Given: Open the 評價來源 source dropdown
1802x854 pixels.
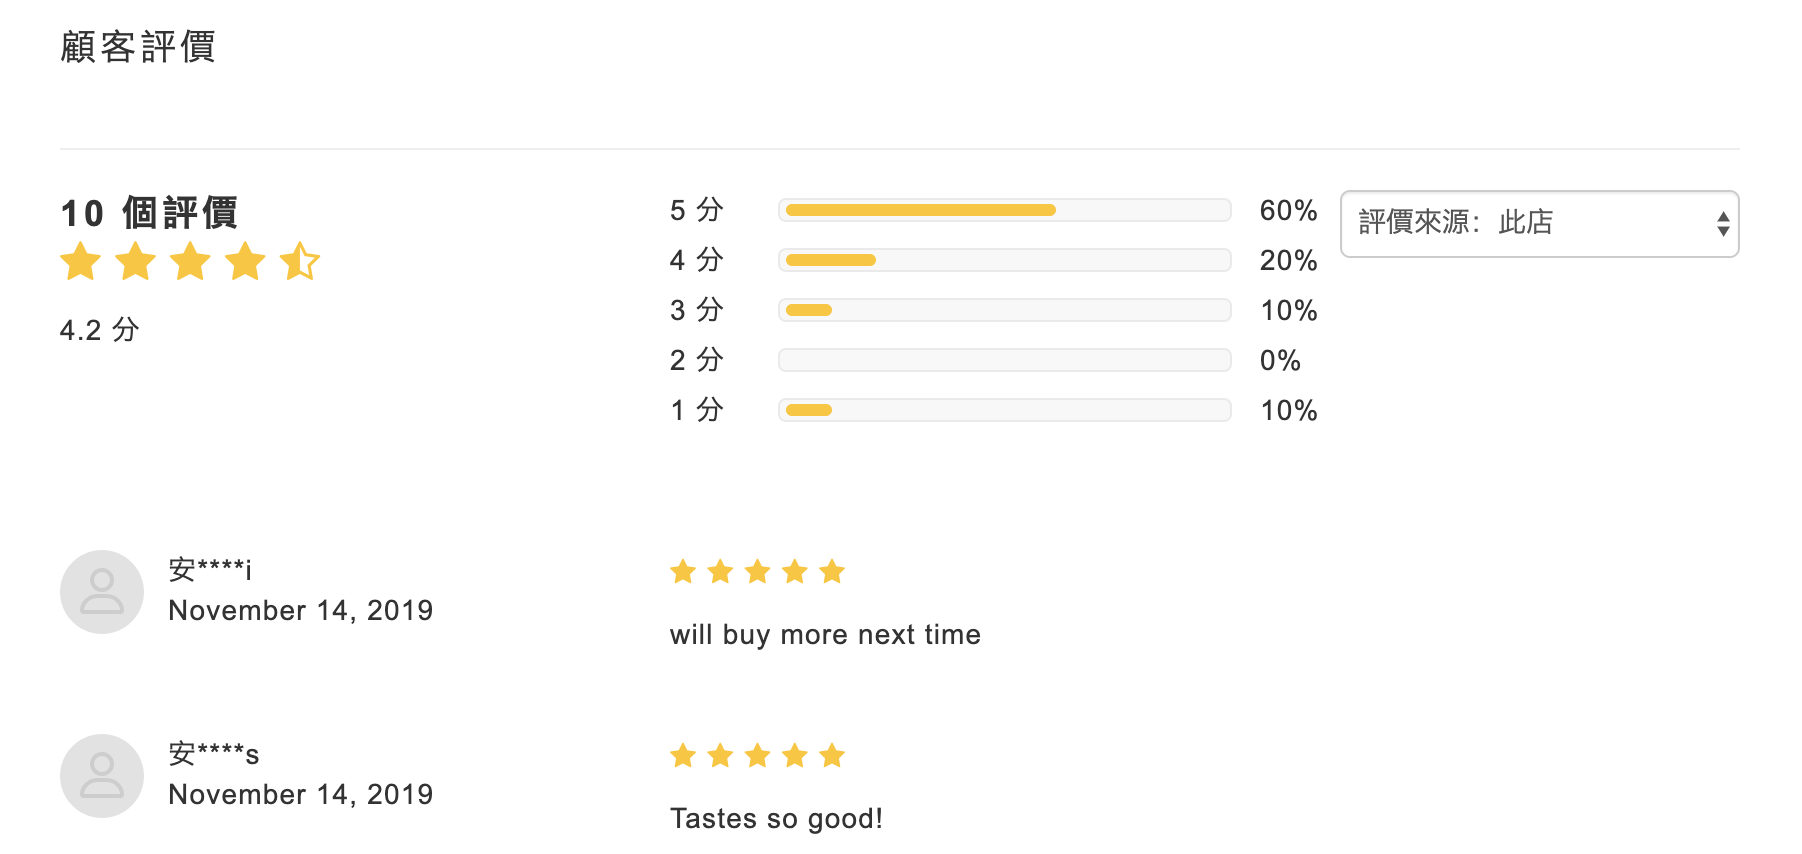Looking at the screenshot, I should pos(1538,224).
